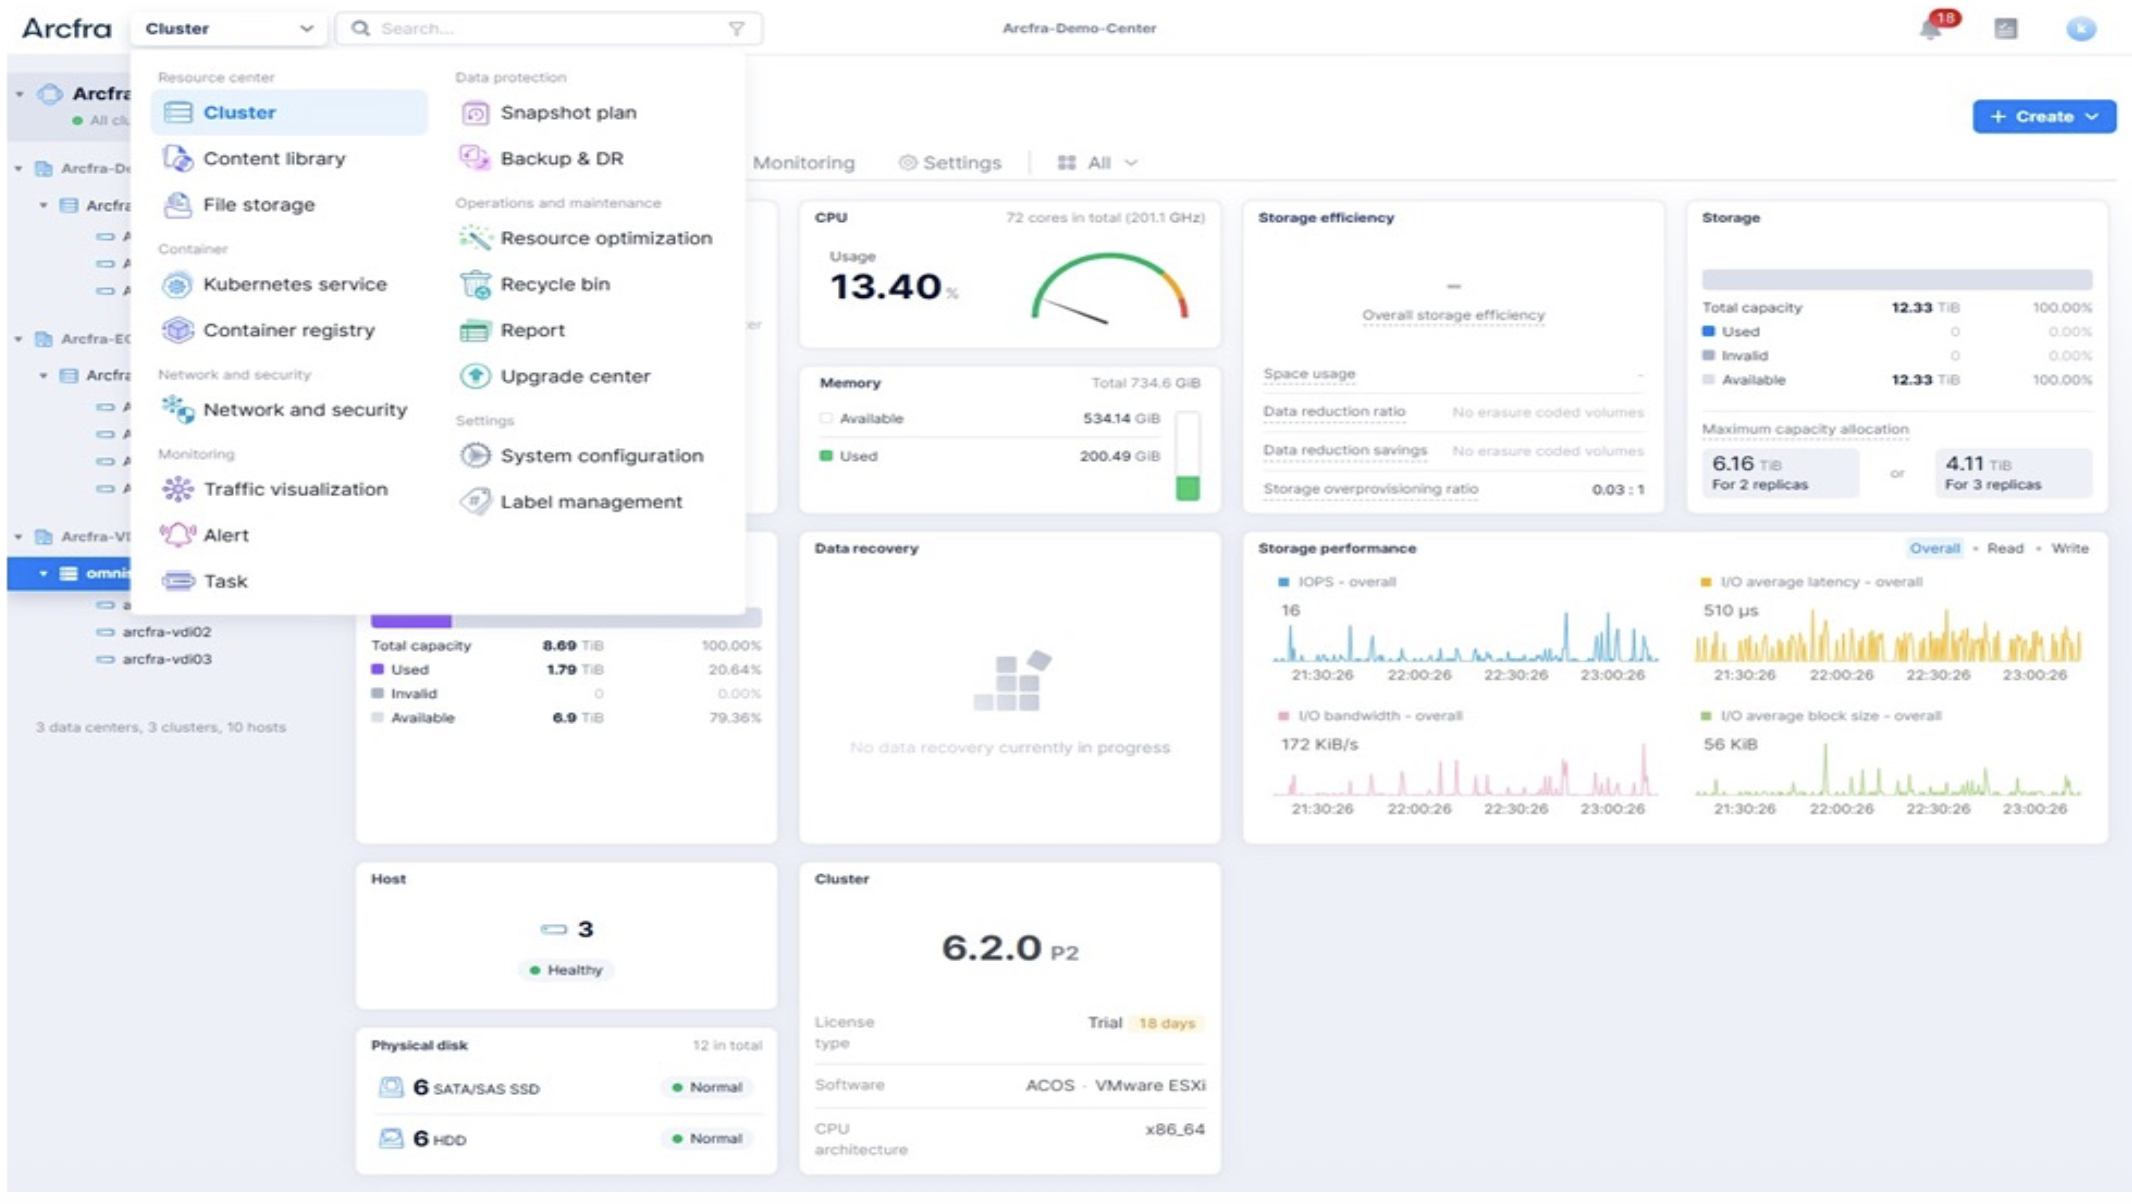Switch to the Settings tab
The image size is (2132, 1204).
click(x=950, y=163)
